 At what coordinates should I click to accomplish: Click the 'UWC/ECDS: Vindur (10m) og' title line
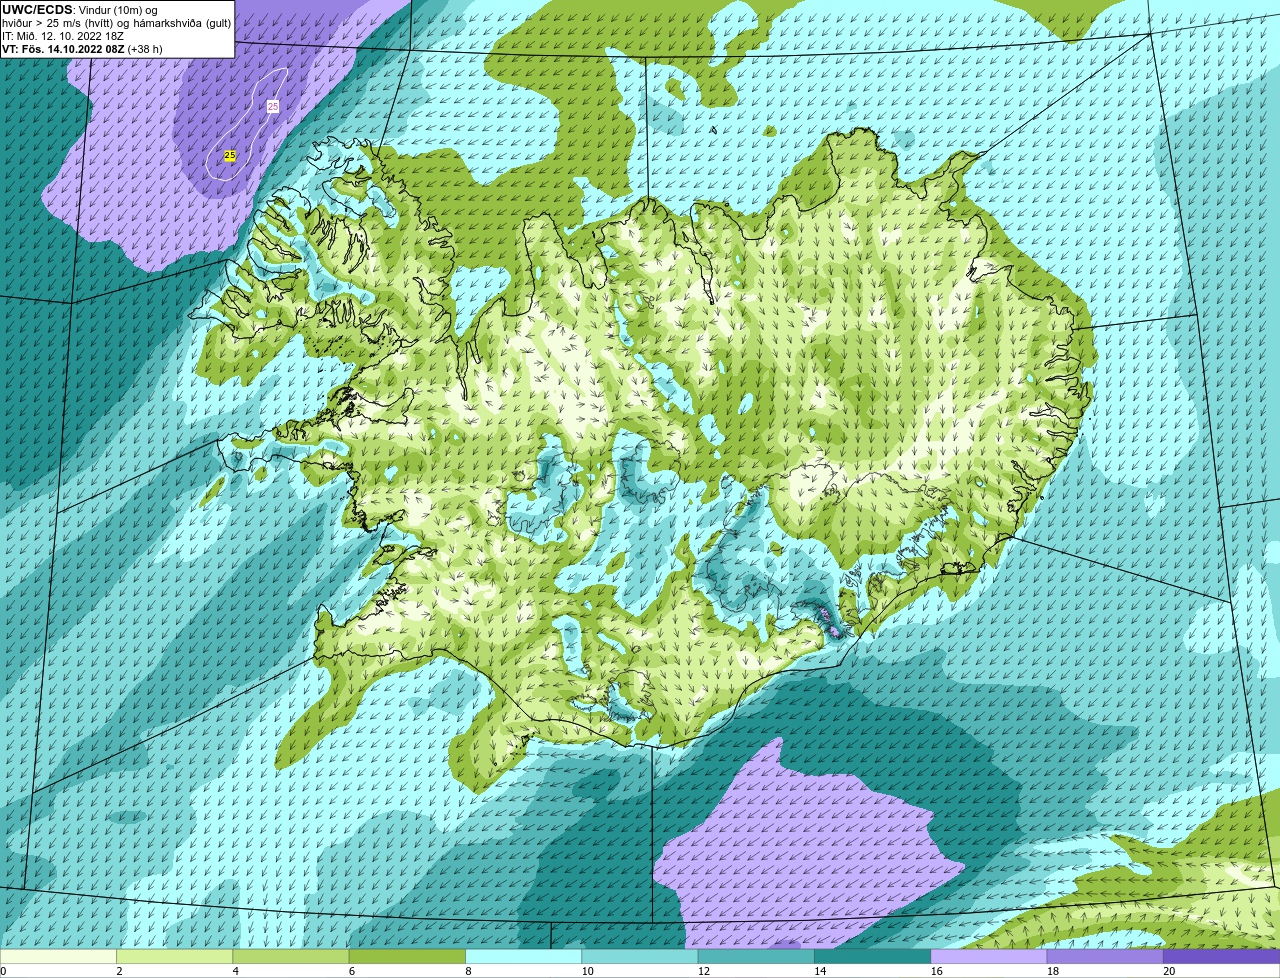80,10
